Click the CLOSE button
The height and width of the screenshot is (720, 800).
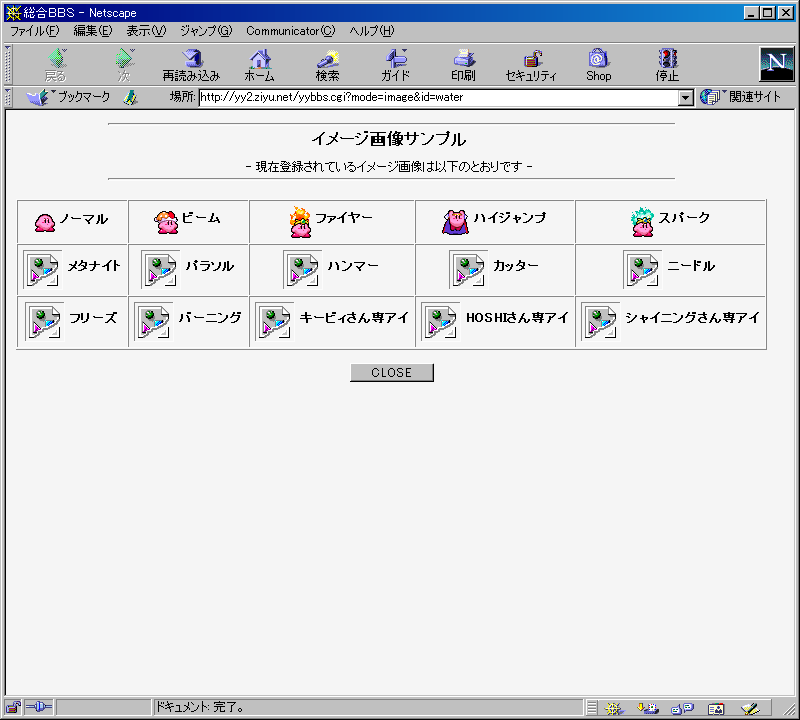pyautogui.click(x=392, y=373)
